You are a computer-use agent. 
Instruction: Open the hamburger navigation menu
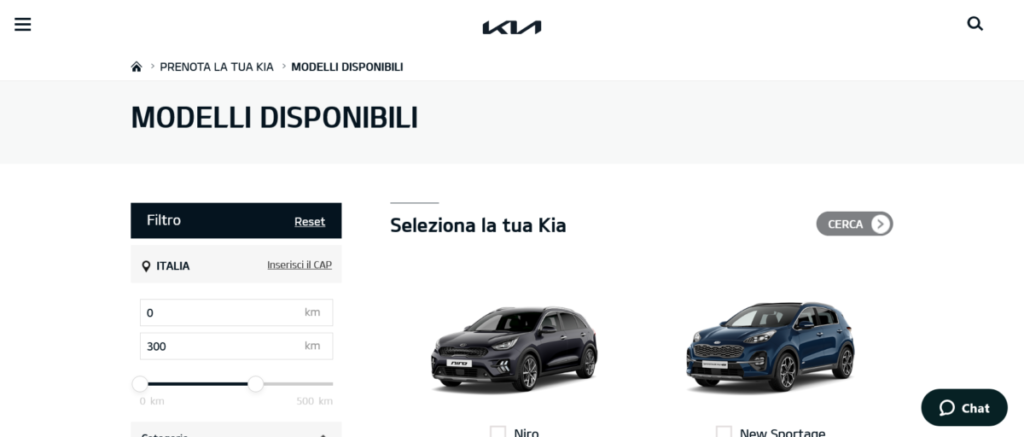point(23,24)
